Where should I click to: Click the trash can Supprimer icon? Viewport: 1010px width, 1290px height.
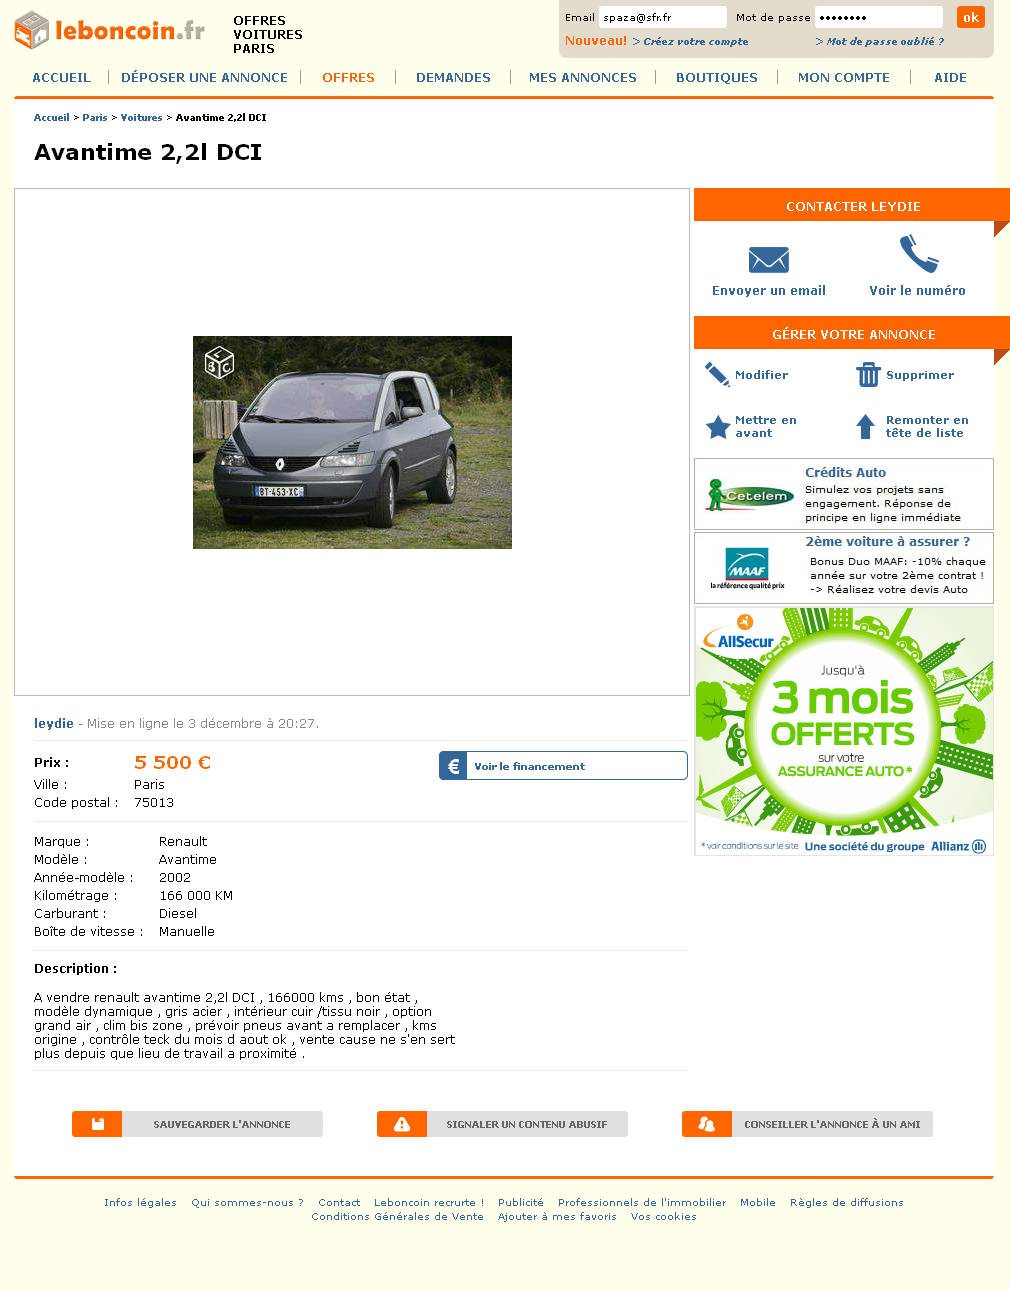(x=867, y=374)
